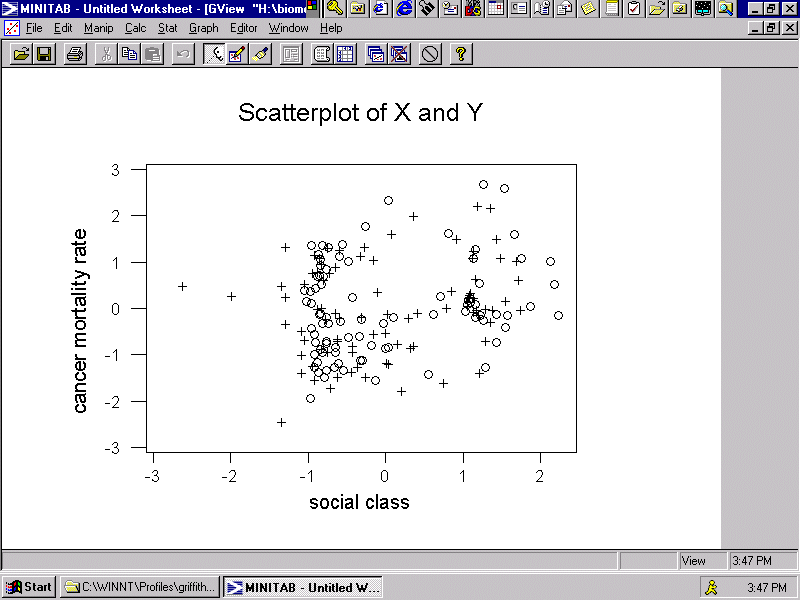Activate the brush tool icon
The image size is (800, 600).
pos(260,54)
